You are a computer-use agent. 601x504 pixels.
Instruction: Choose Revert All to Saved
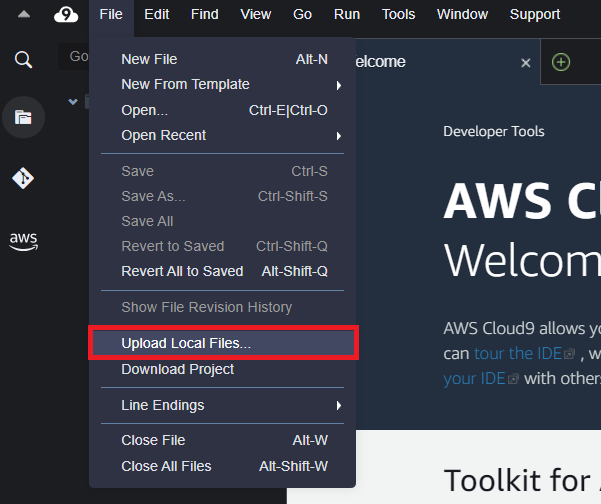pos(222,271)
